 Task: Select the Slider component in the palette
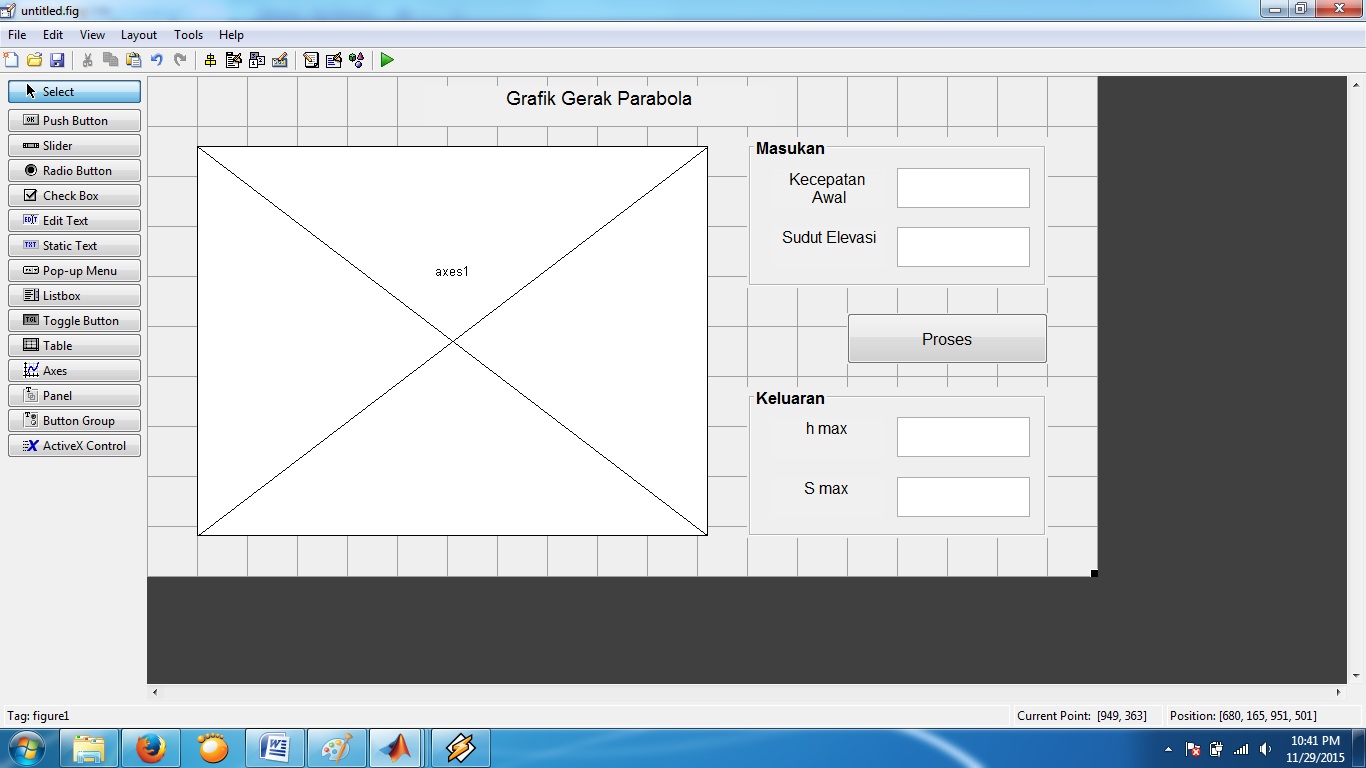(74, 146)
